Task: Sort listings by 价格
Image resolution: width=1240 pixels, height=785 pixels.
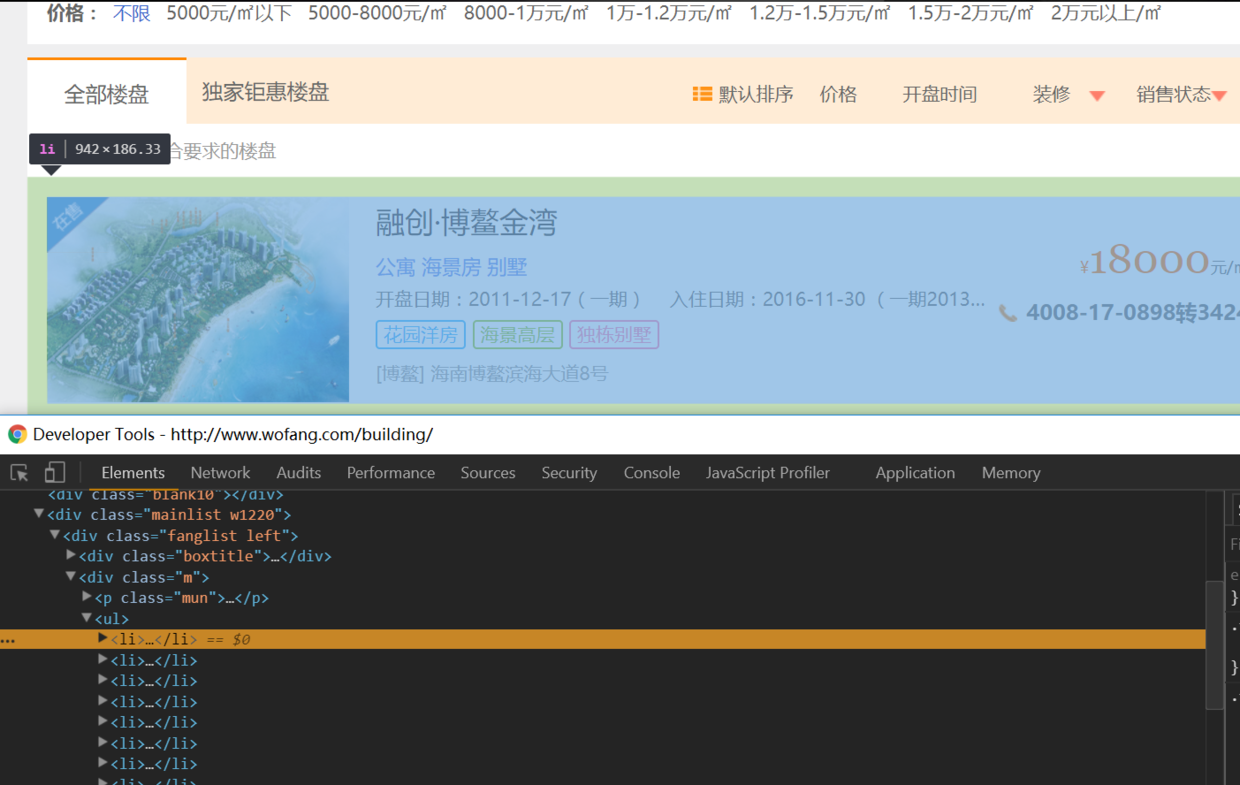Action: [x=838, y=94]
